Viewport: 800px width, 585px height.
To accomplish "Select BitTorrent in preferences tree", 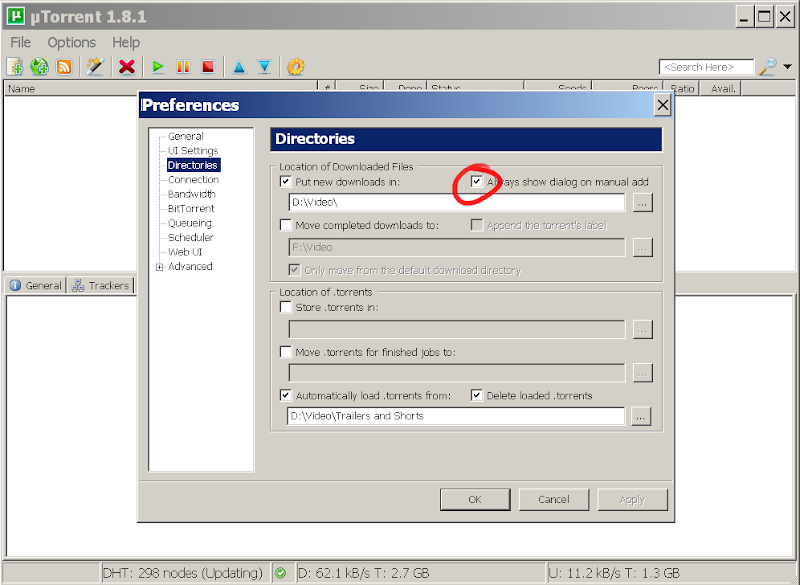I will coord(191,208).
